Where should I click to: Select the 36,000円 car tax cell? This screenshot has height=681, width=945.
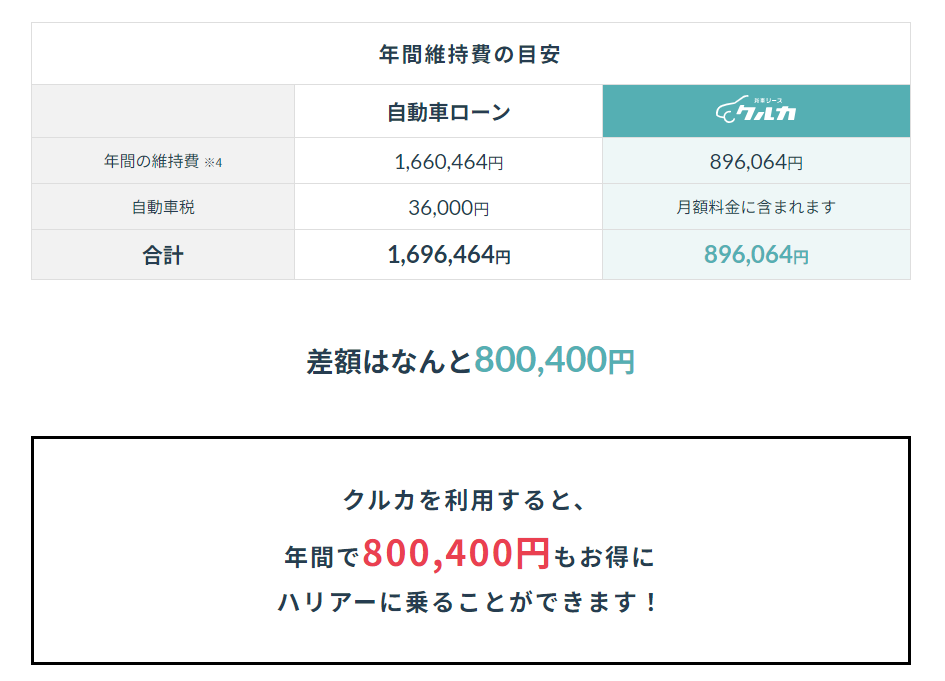[448, 208]
